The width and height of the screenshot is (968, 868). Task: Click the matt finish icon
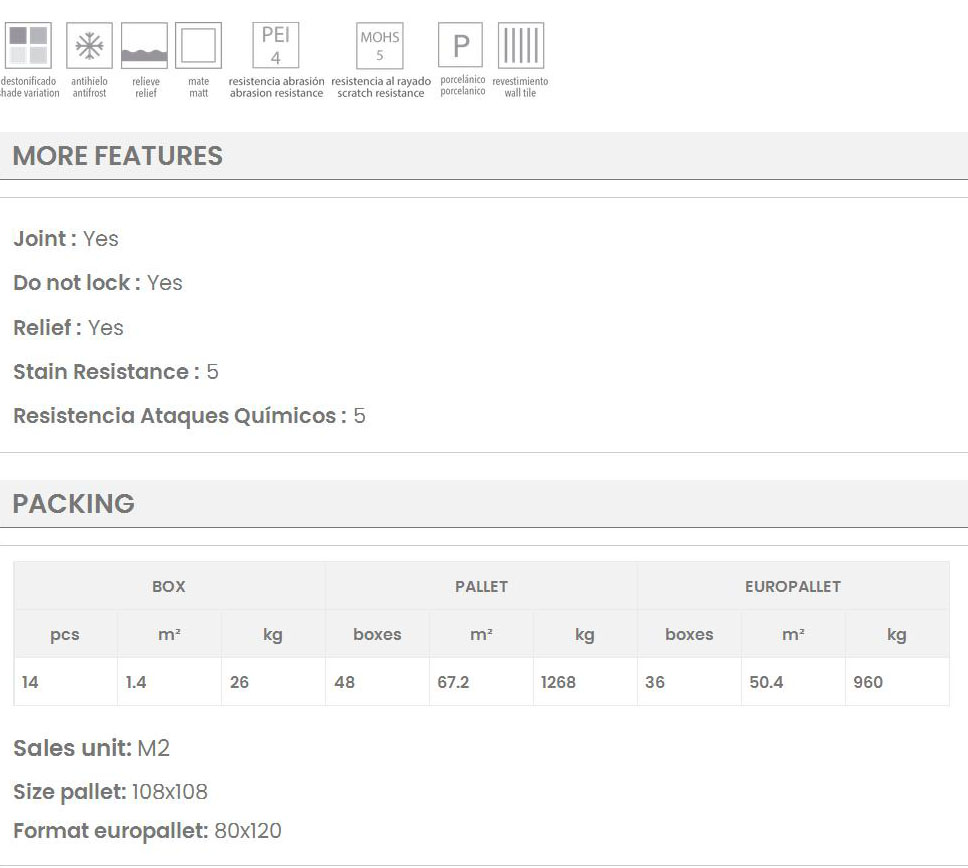198,46
